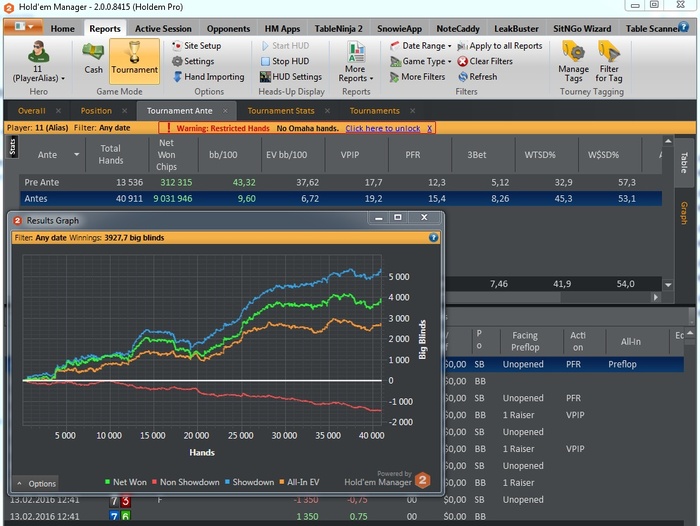Open the SnowieApp tab

[x=399, y=29]
